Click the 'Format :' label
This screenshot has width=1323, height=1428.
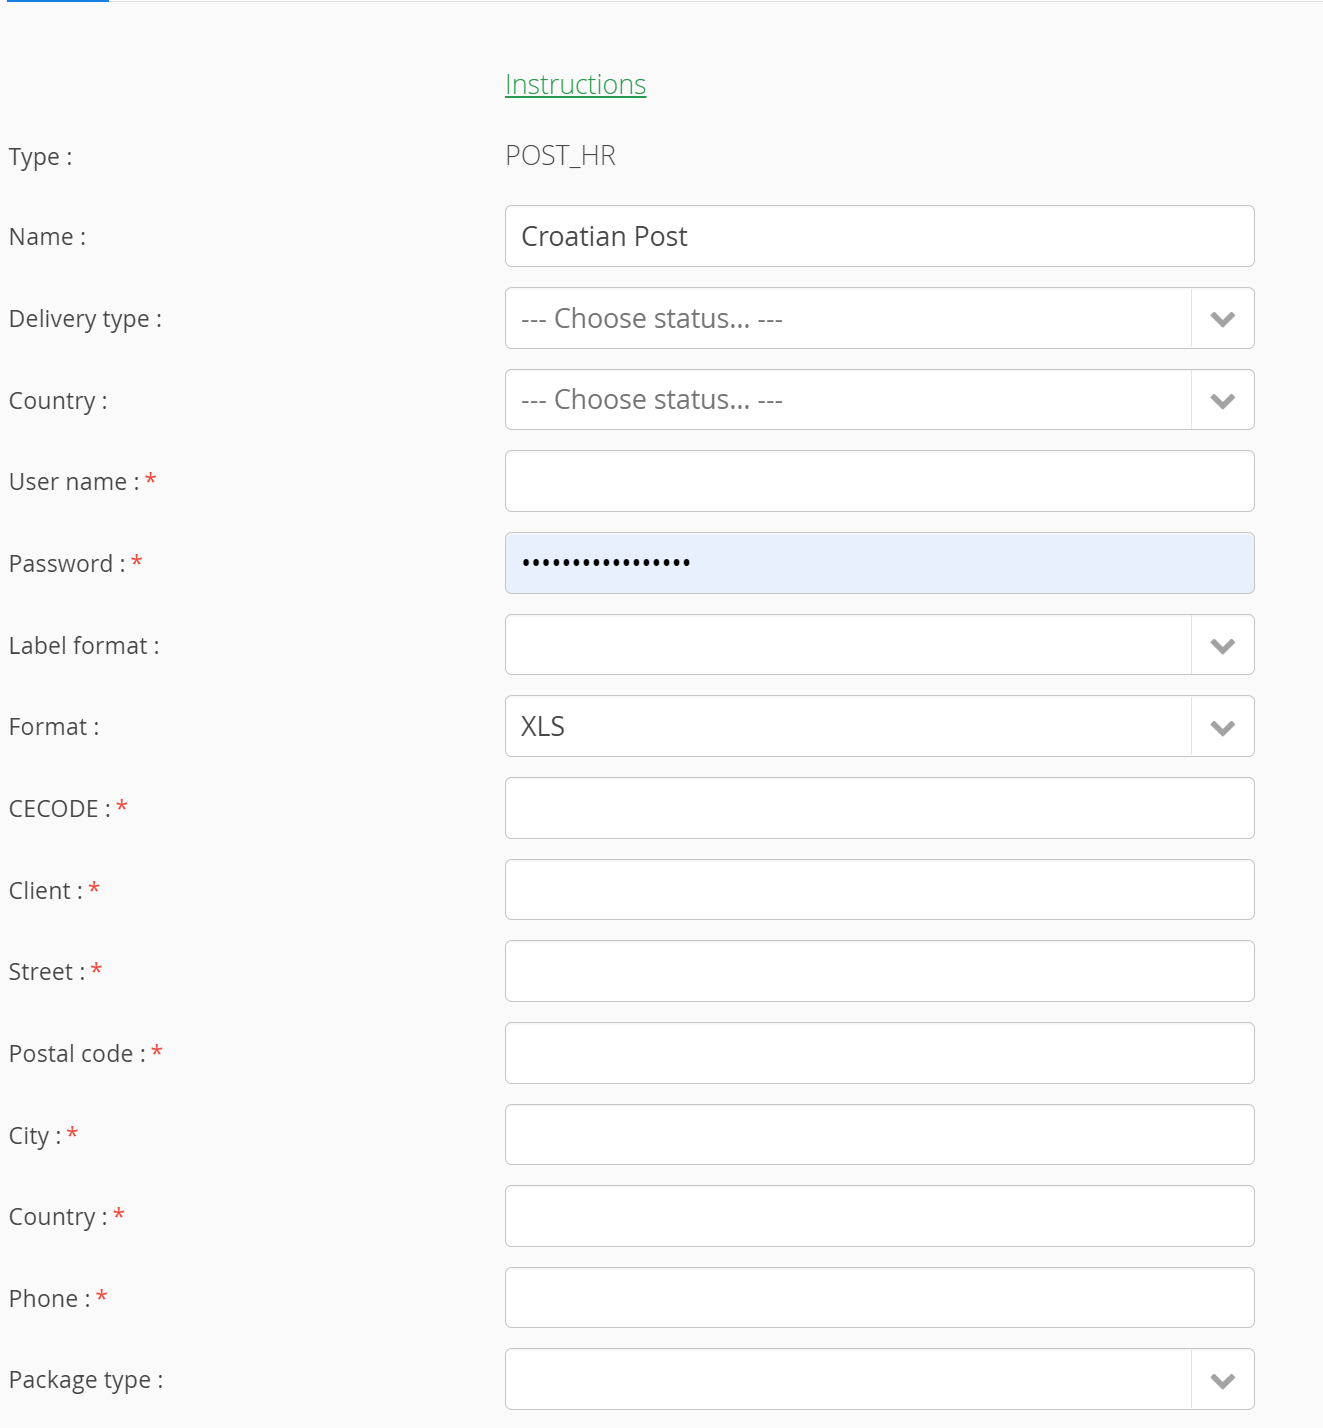click(54, 727)
